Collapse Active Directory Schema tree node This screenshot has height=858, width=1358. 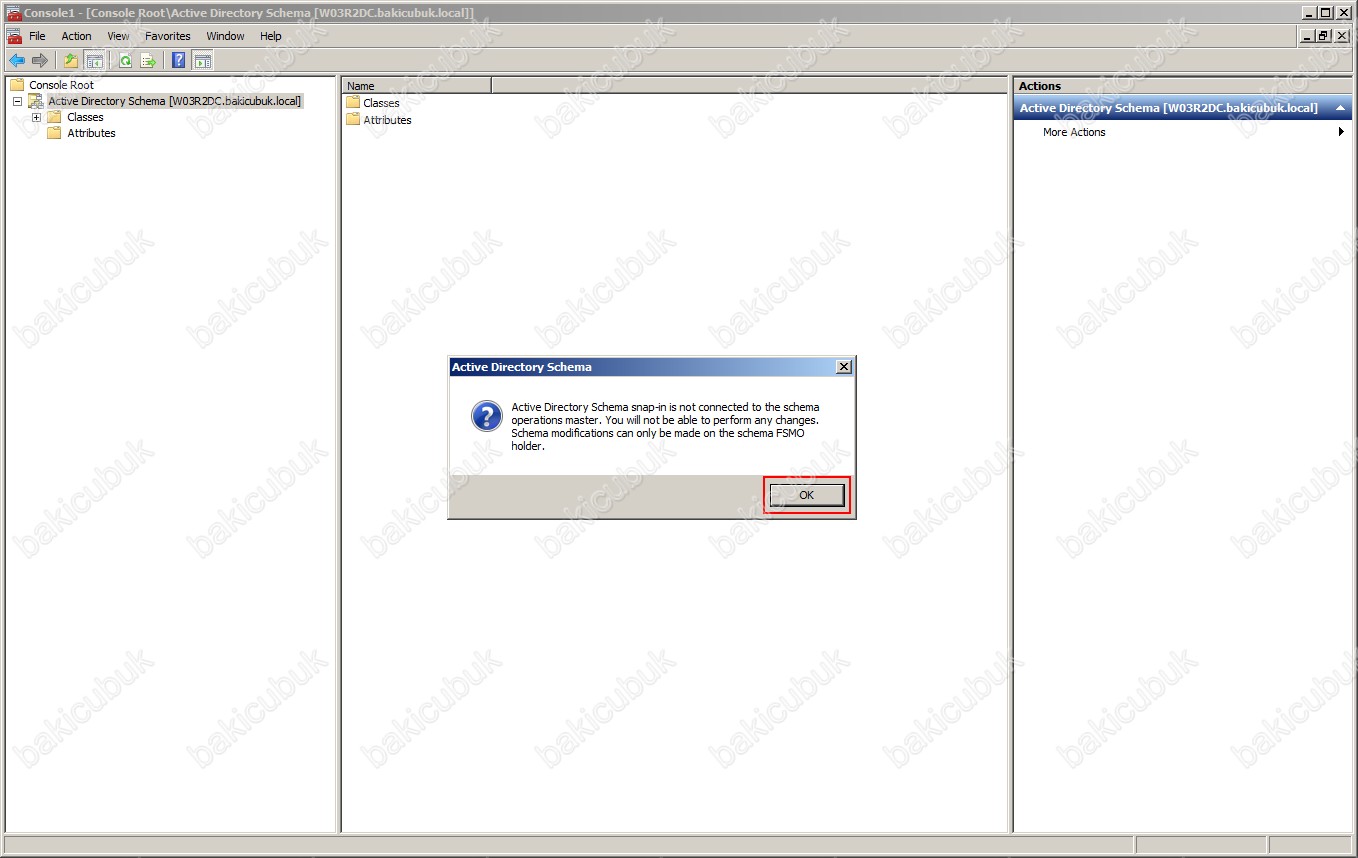(17, 102)
